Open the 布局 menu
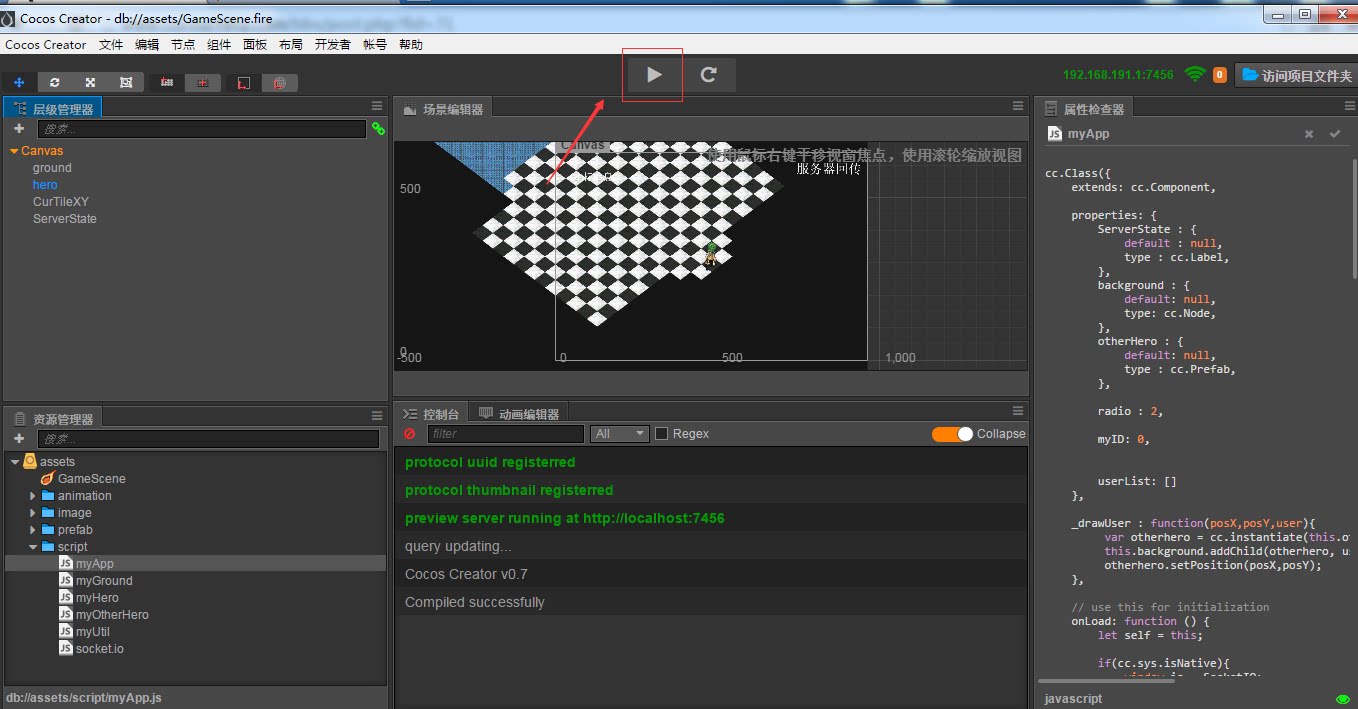Screen dimensions: 1358x709 click(291, 45)
